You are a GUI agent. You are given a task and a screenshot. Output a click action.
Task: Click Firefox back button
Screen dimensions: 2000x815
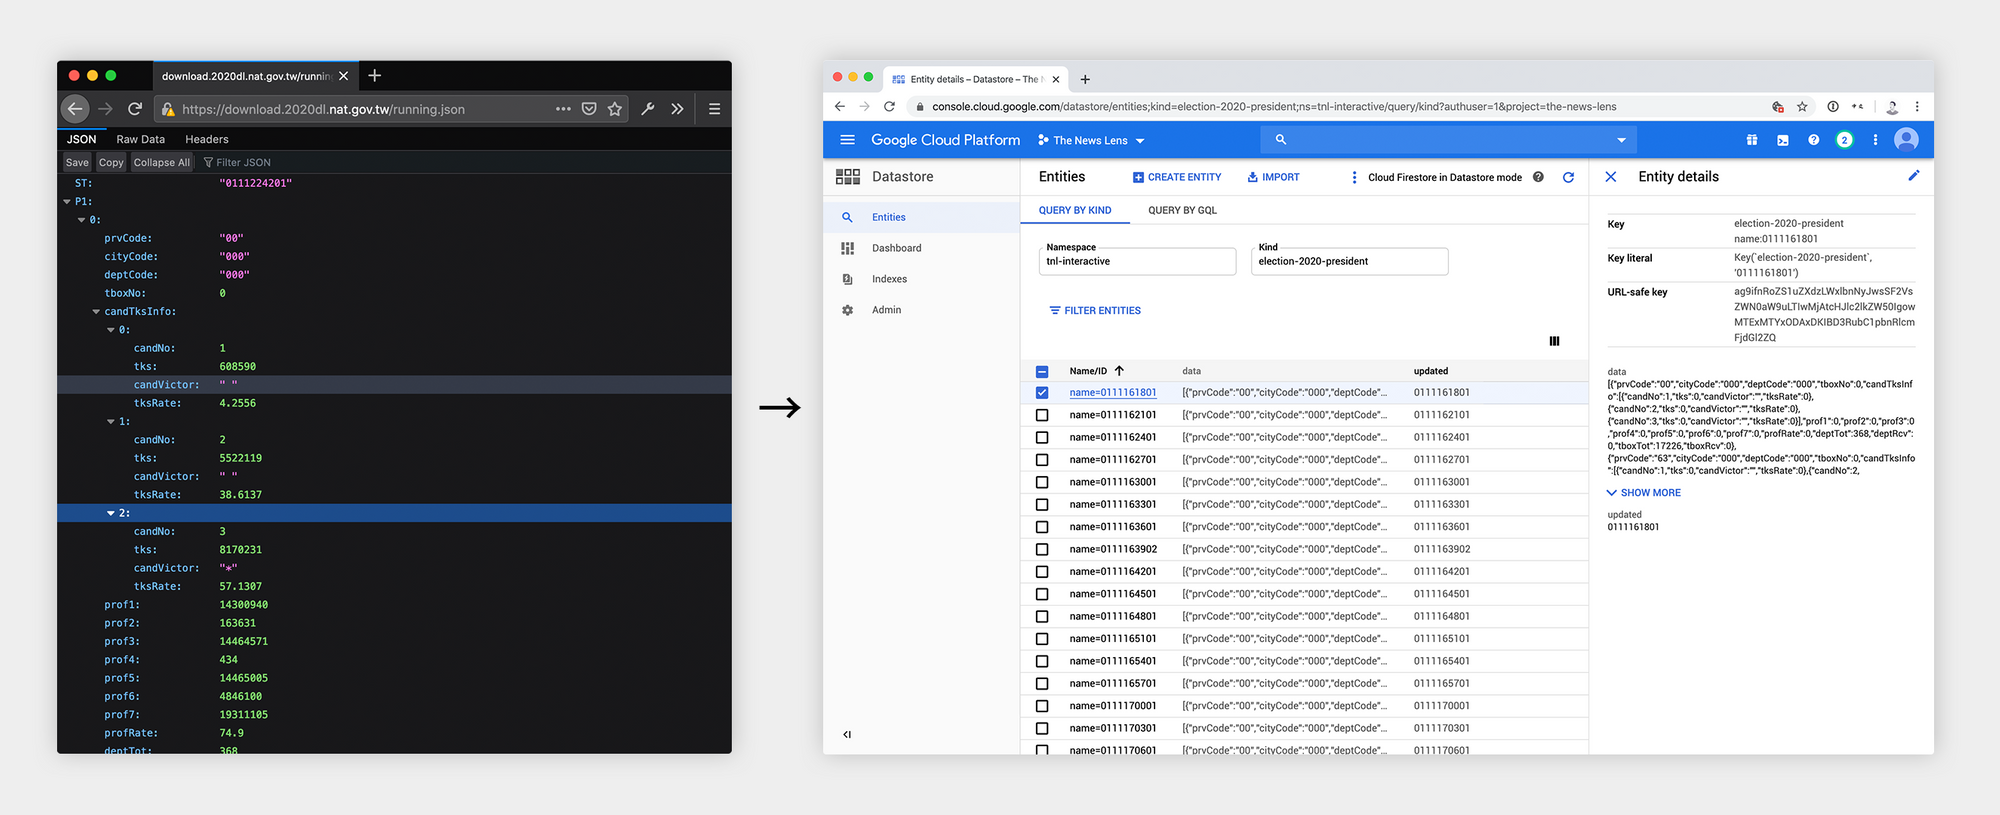(x=75, y=109)
